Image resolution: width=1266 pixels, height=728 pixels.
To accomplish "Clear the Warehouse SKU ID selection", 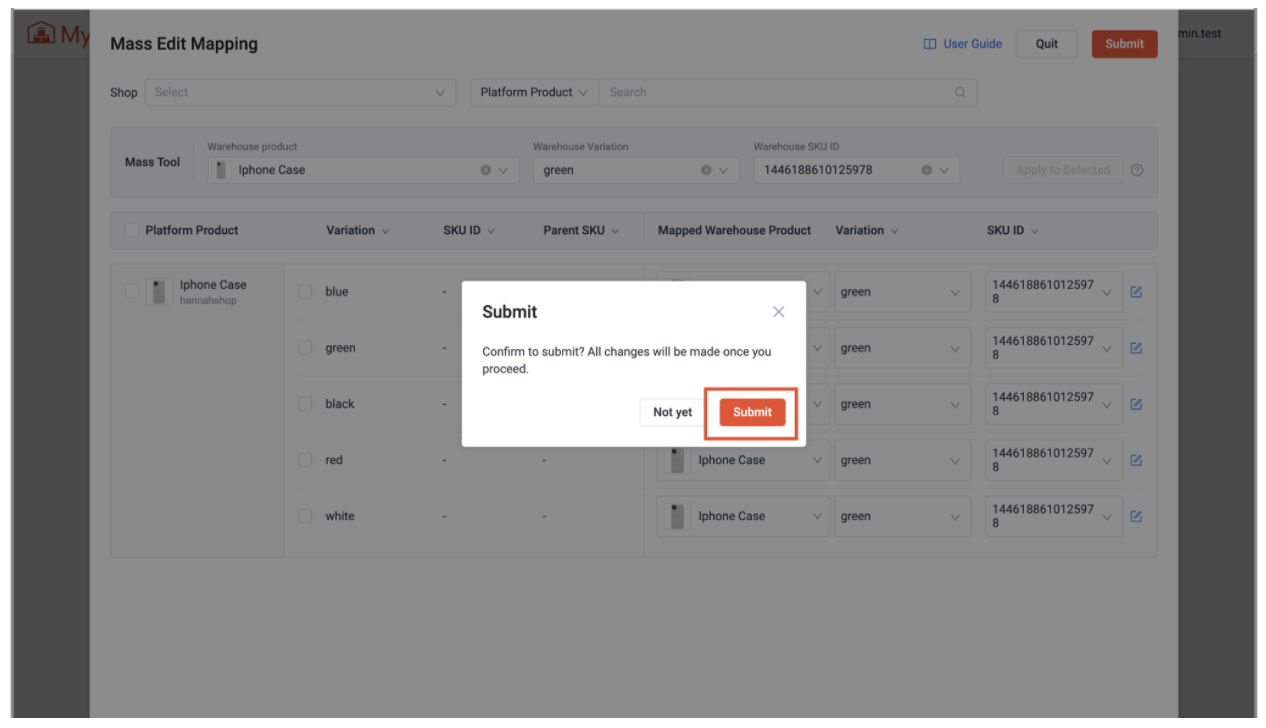I will point(927,170).
